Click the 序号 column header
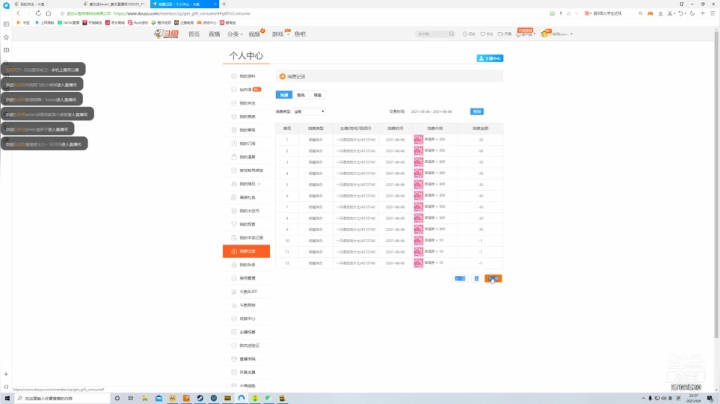The image size is (720, 404). point(287,129)
